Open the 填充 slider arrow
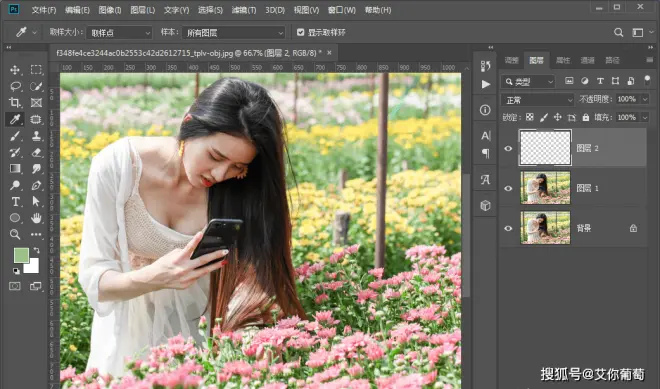This screenshot has height=389, width=660. pyautogui.click(x=645, y=117)
